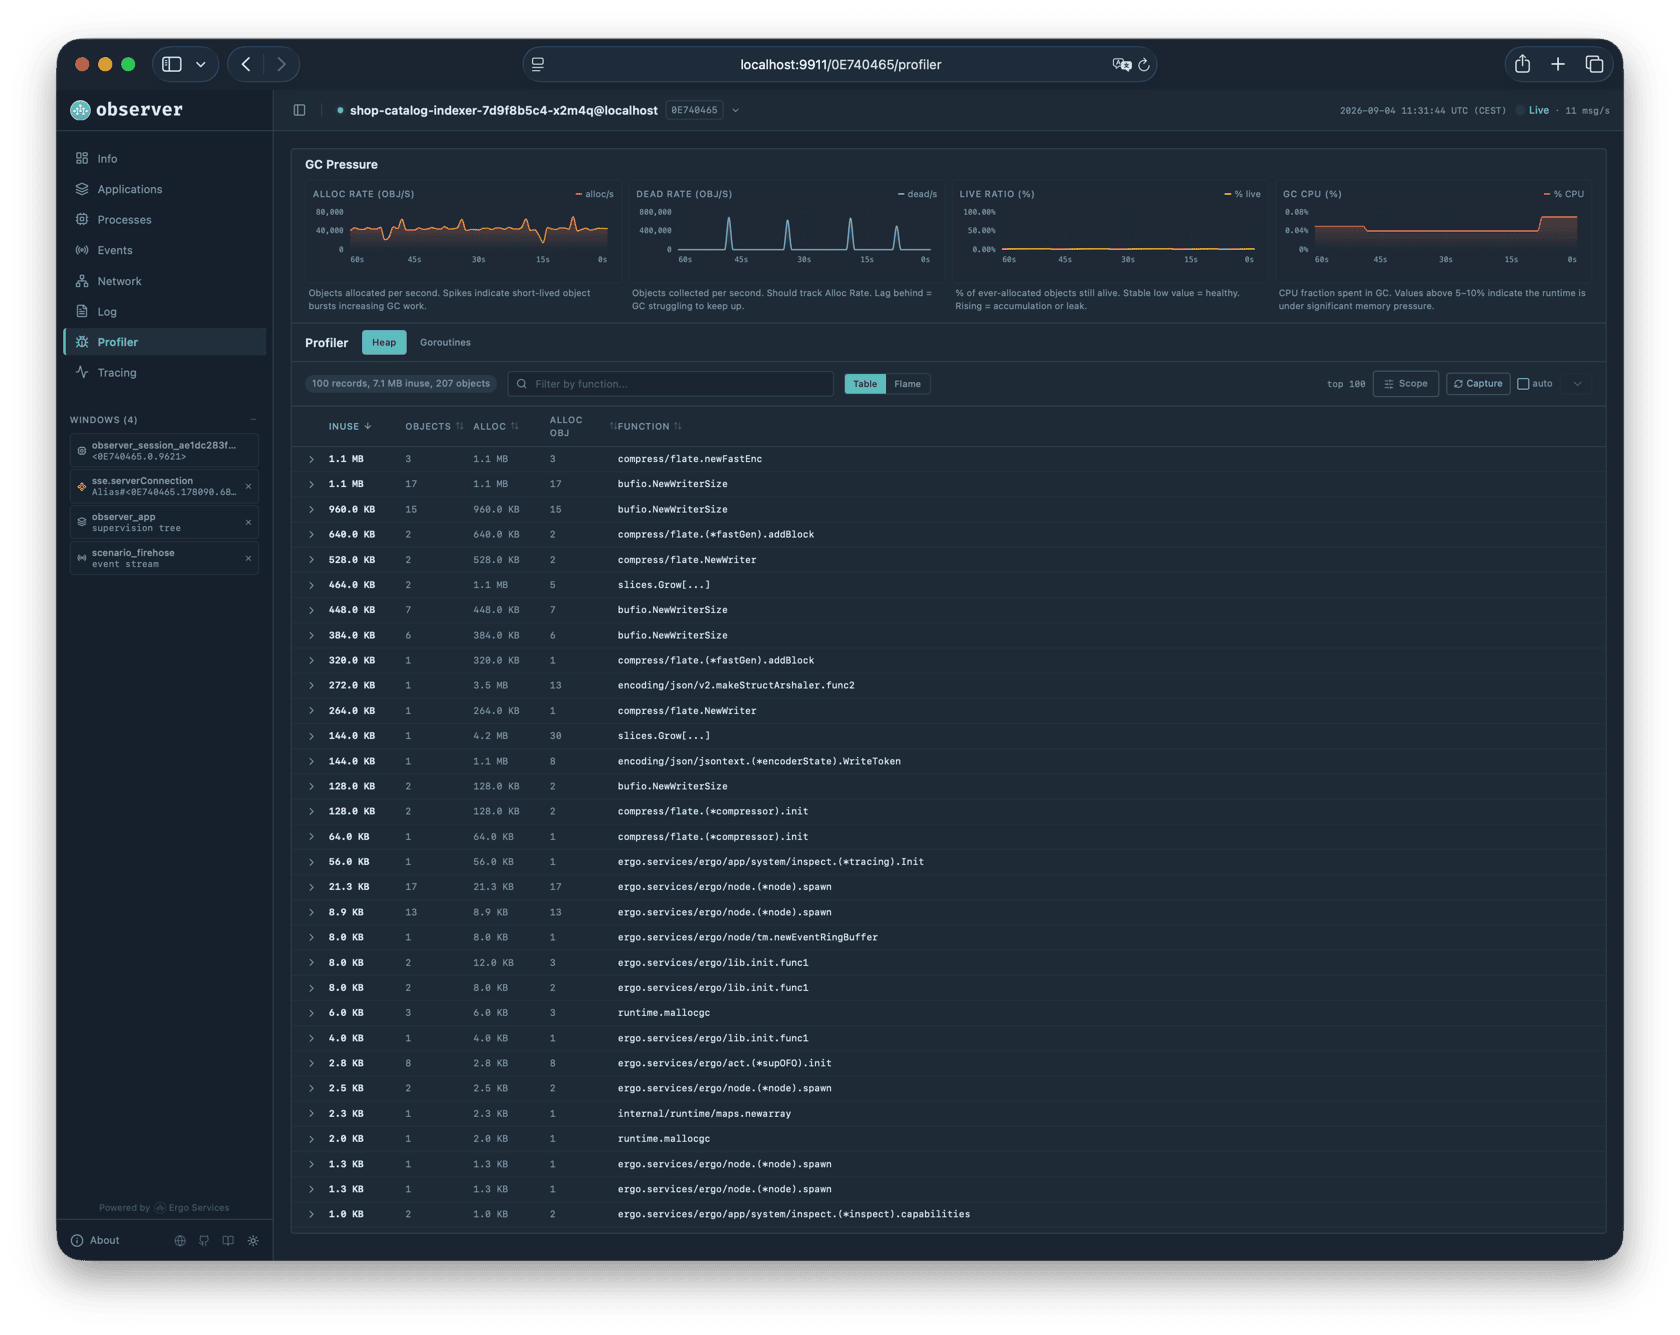Focus the Filter by function field
The height and width of the screenshot is (1335, 1680).
[x=671, y=384]
